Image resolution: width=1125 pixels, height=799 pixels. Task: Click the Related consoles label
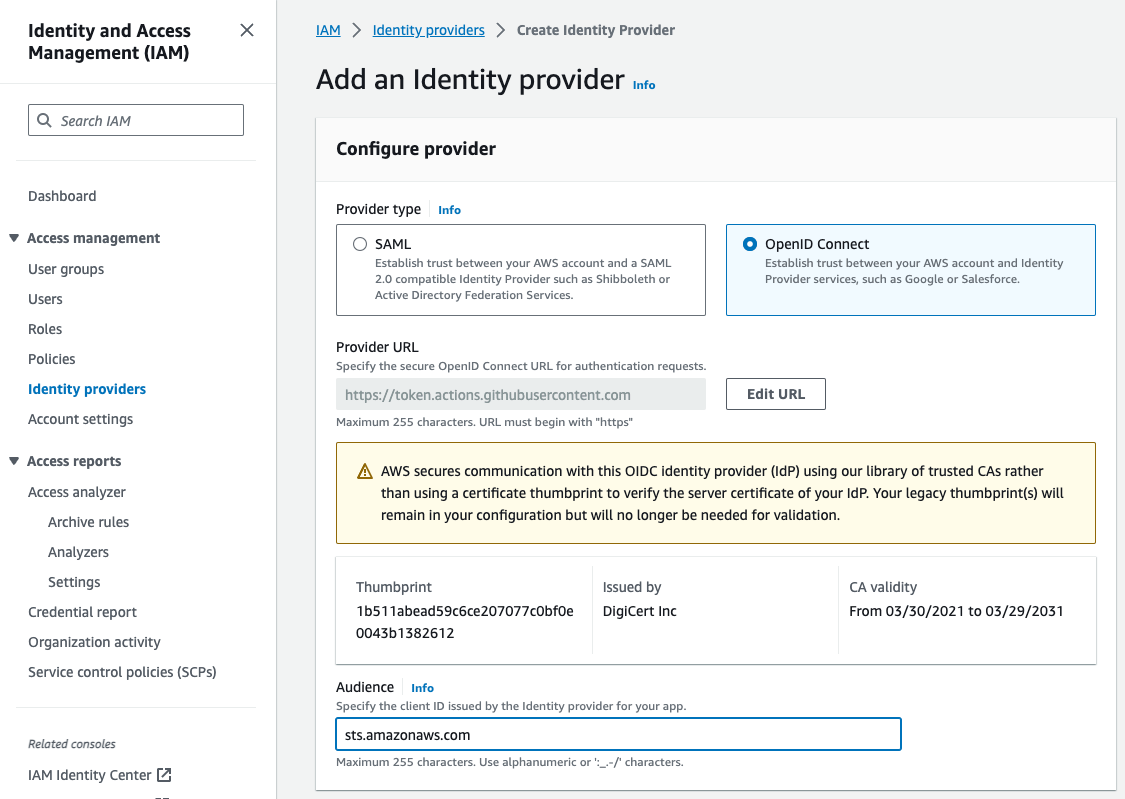click(x=72, y=744)
